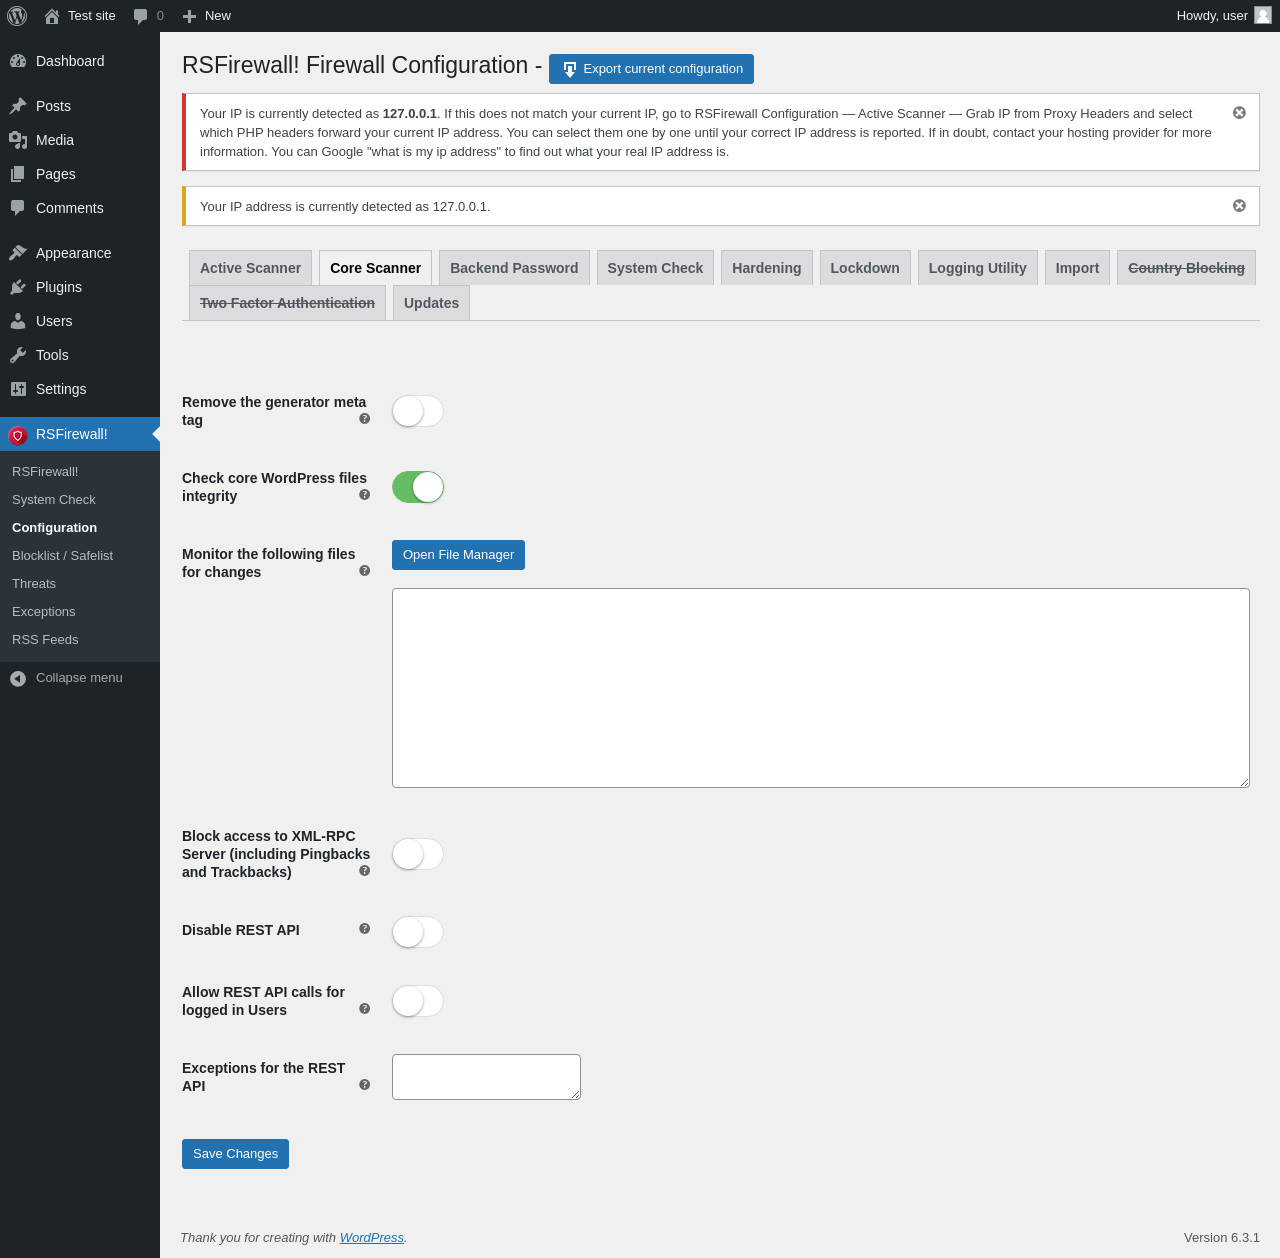Screen dimensions: 1280x1258
Task: Enable Block access to XML-RPC Server
Action: point(418,854)
